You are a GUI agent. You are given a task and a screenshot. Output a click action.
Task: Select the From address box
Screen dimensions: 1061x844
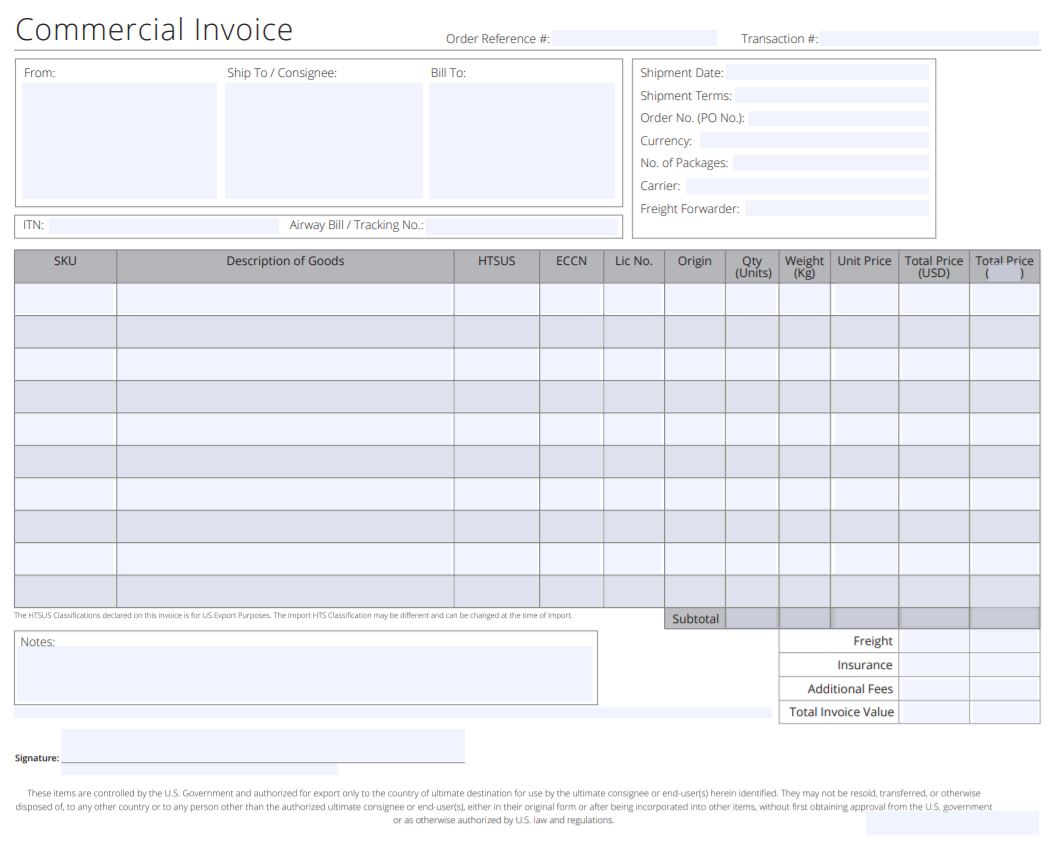(x=120, y=140)
